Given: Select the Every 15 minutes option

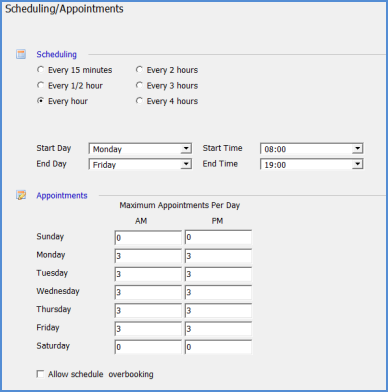Looking at the screenshot, I should 40,70.
